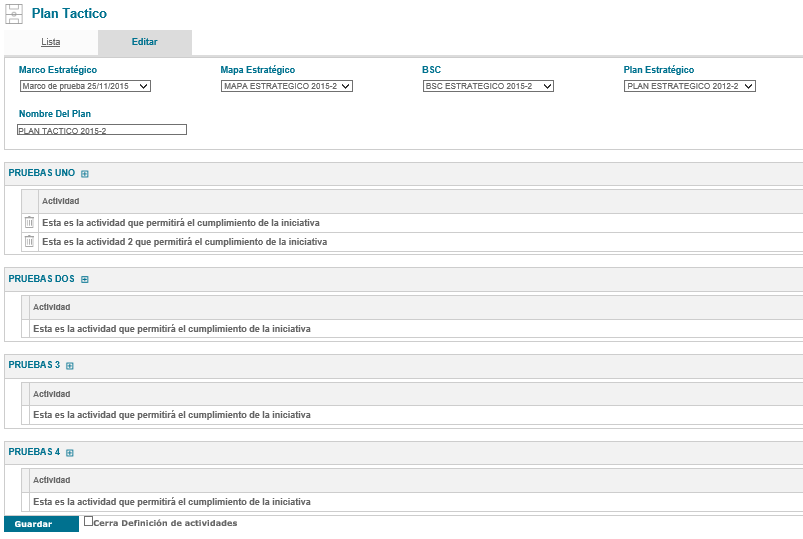Click the Plan Tactico page icon
The width and height of the screenshot is (803, 539).
tap(14, 14)
